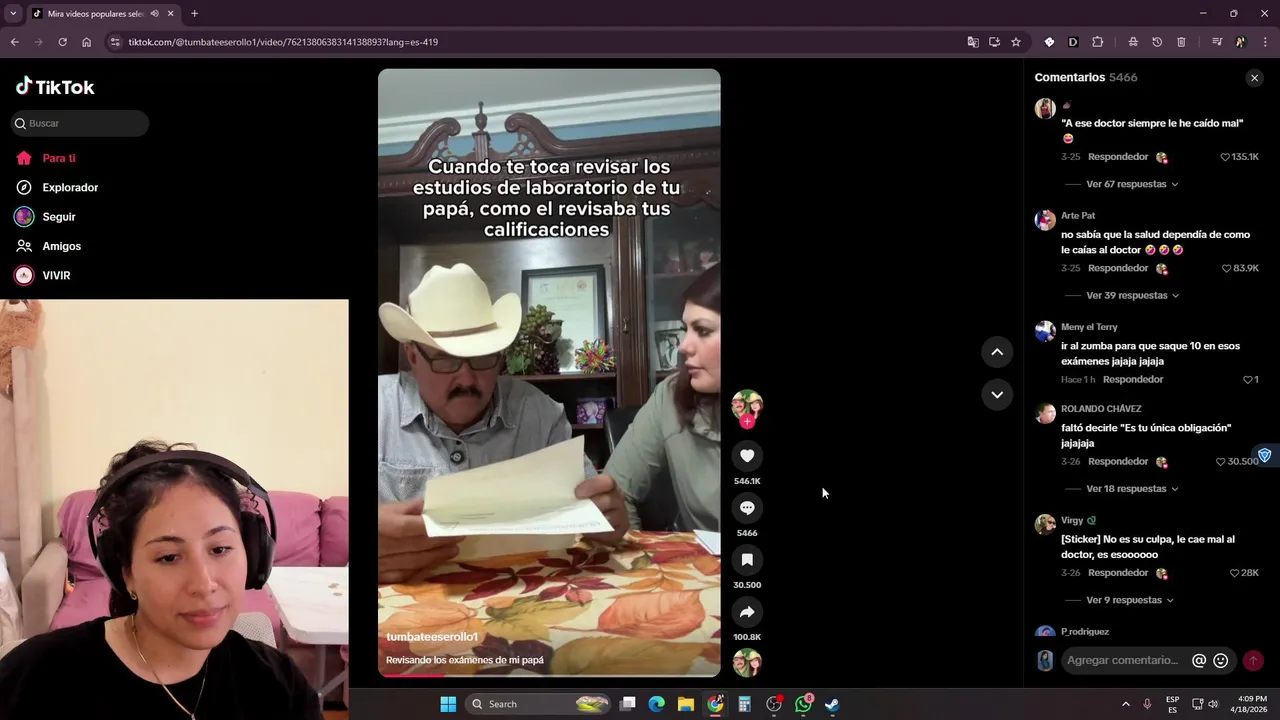Image resolution: width=1280 pixels, height=720 pixels.
Task: Open a new browser tab
Action: tap(194, 14)
